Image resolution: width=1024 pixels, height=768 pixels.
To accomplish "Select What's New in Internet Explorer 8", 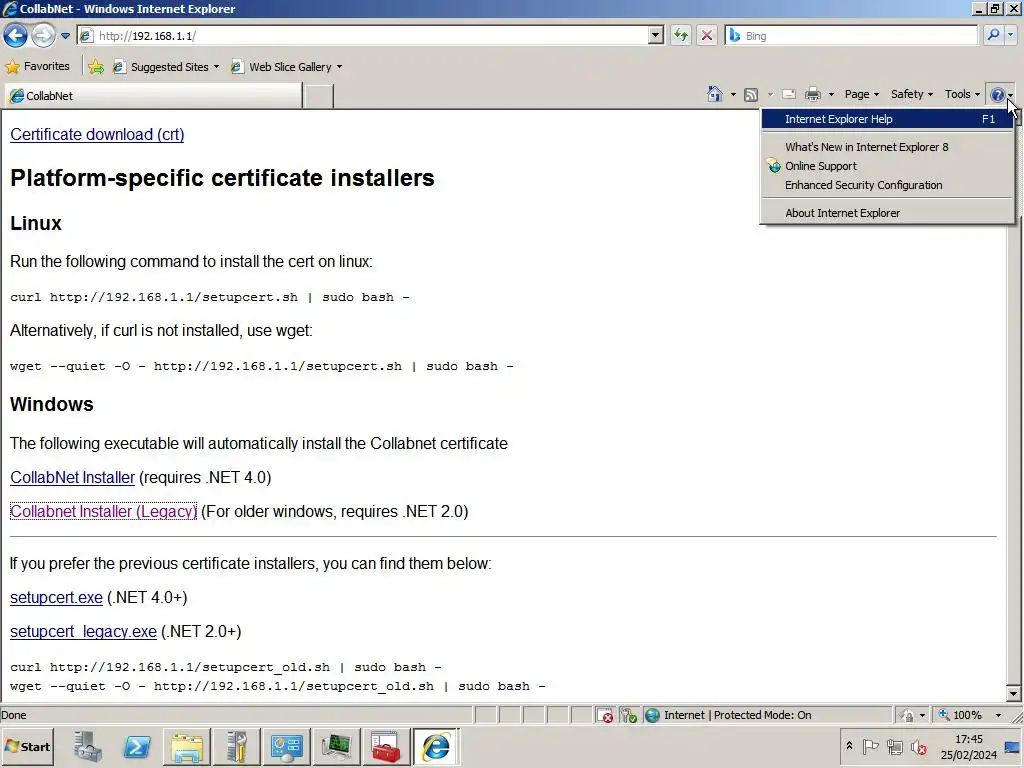I will click(887, 147).
